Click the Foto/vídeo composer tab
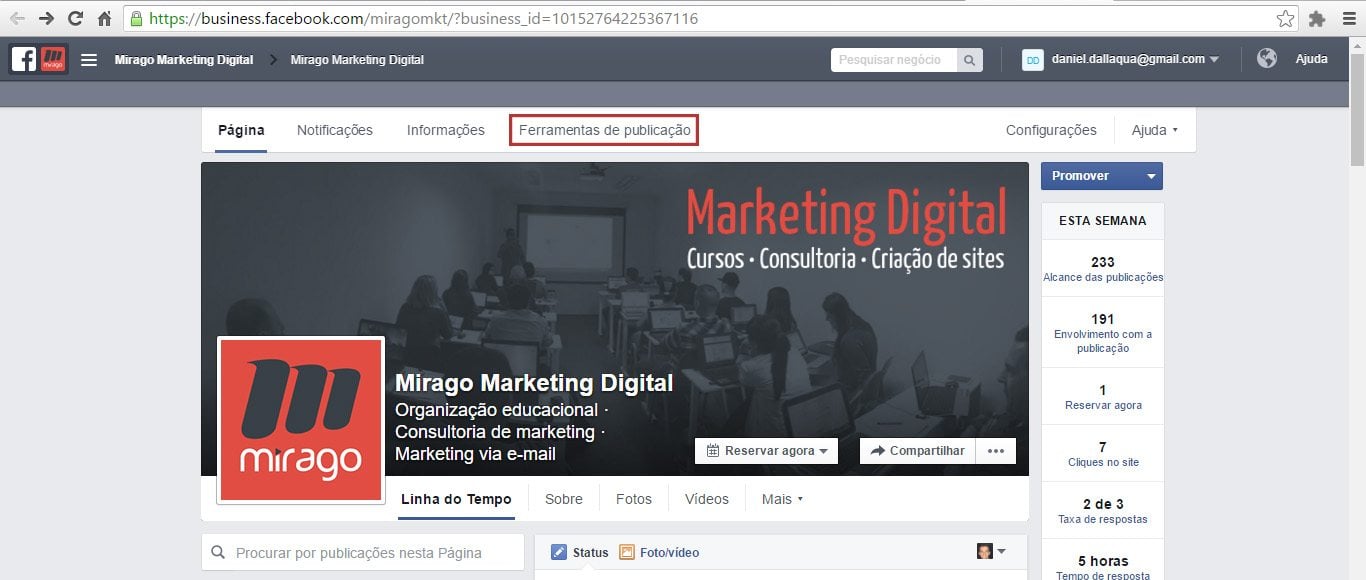Viewport: 1366px width, 580px height. [x=659, y=552]
